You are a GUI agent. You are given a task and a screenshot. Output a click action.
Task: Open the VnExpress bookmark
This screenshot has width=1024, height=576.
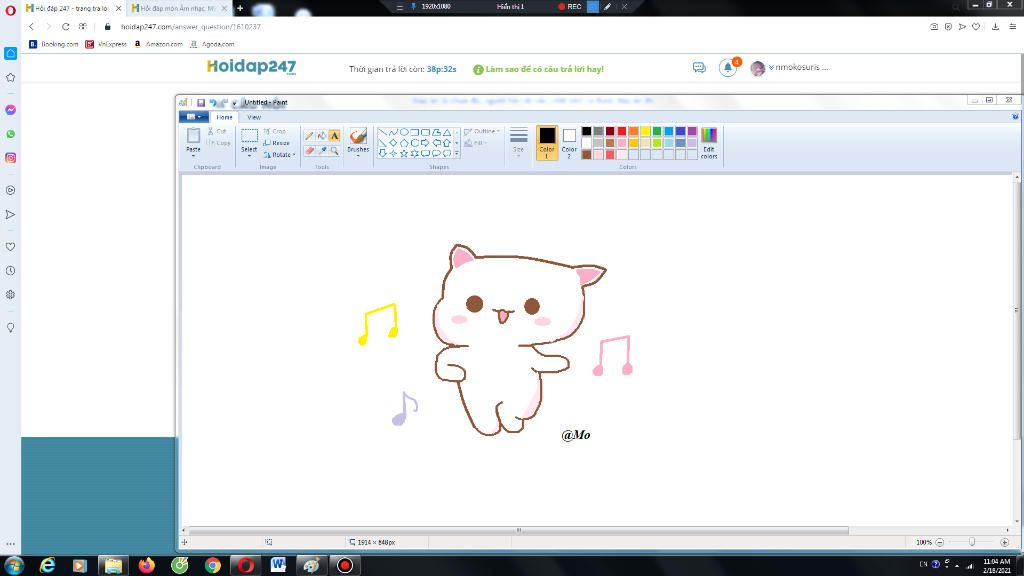pos(106,44)
